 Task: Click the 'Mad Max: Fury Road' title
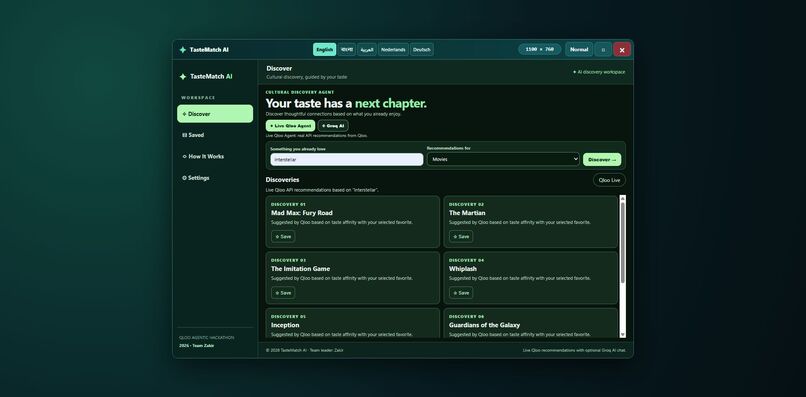(x=302, y=213)
